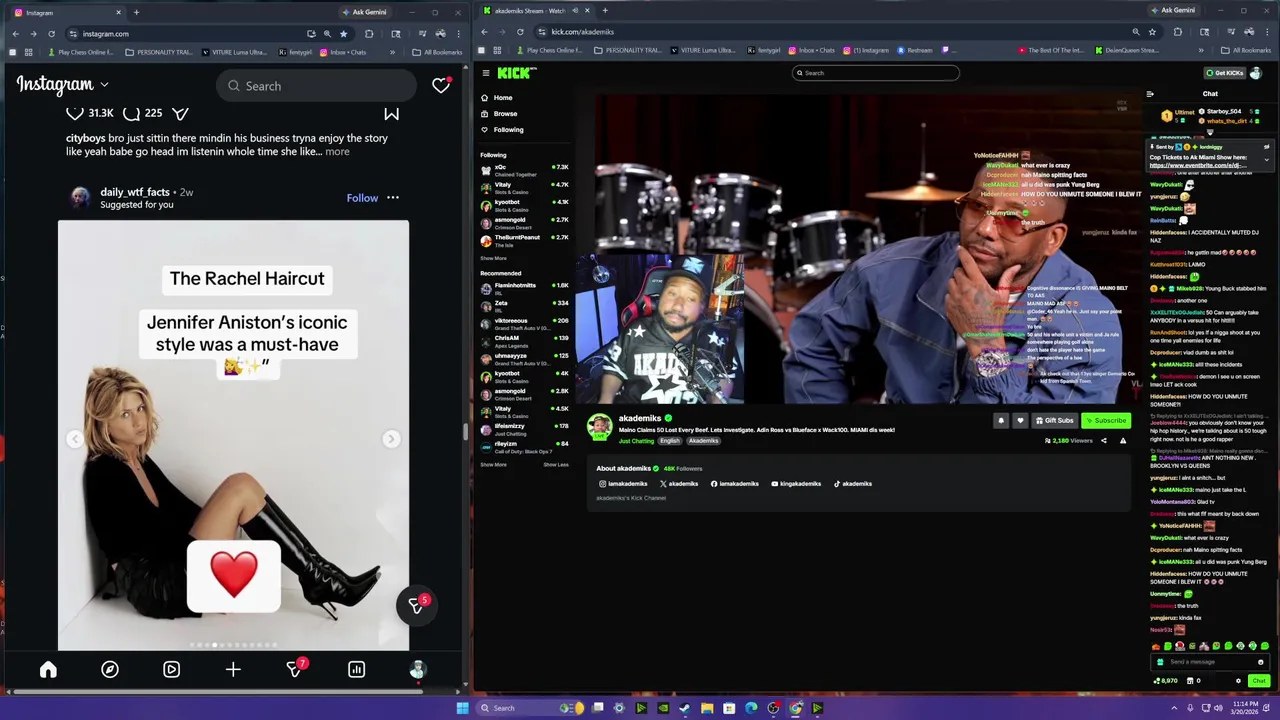Image resolution: width=1280 pixels, height=720 pixels.
Task: Save the cityboys post with bookmark icon
Action: 391,113
